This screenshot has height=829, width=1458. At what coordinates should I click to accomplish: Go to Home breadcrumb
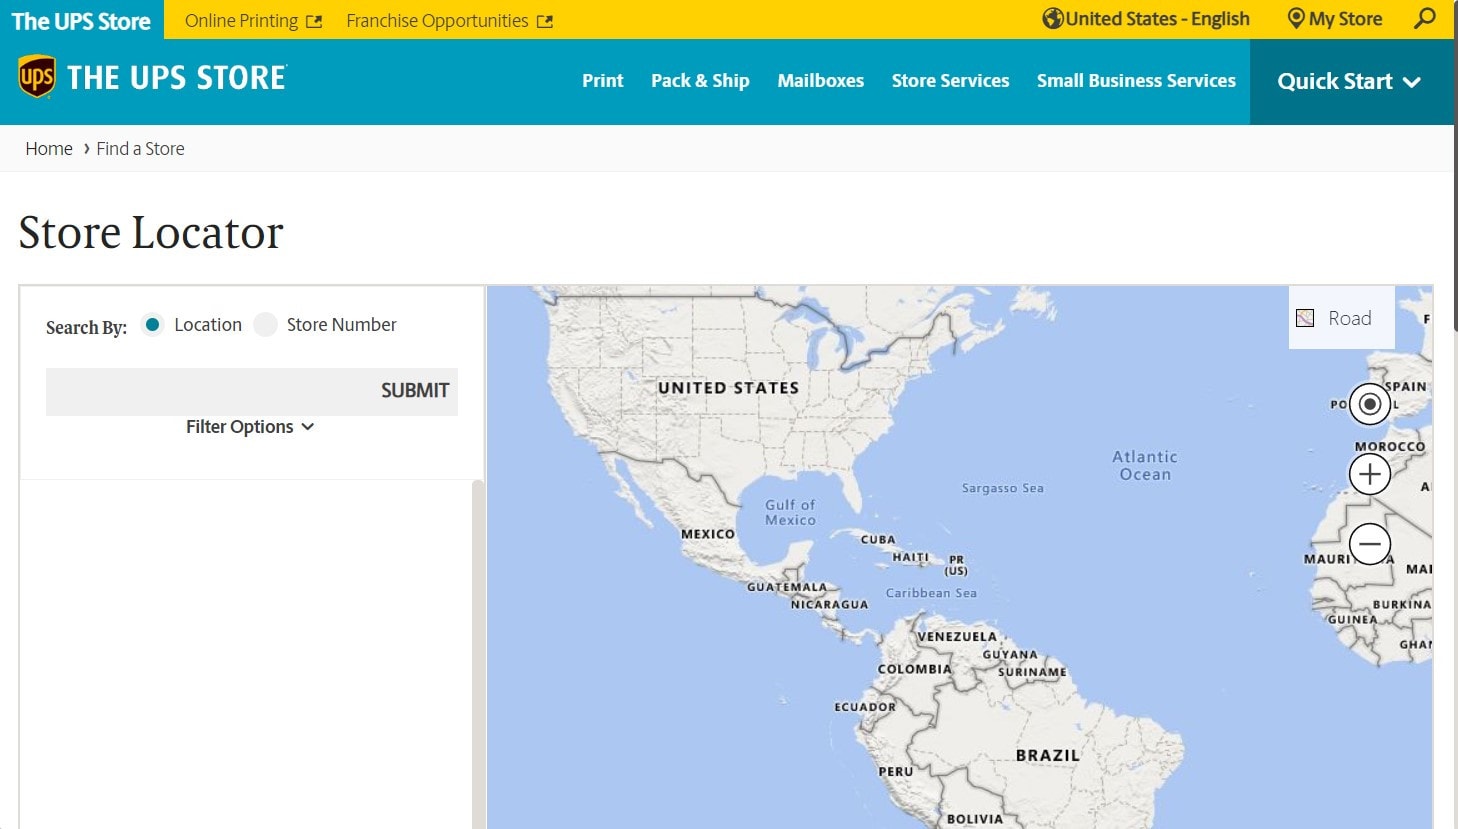pos(49,149)
